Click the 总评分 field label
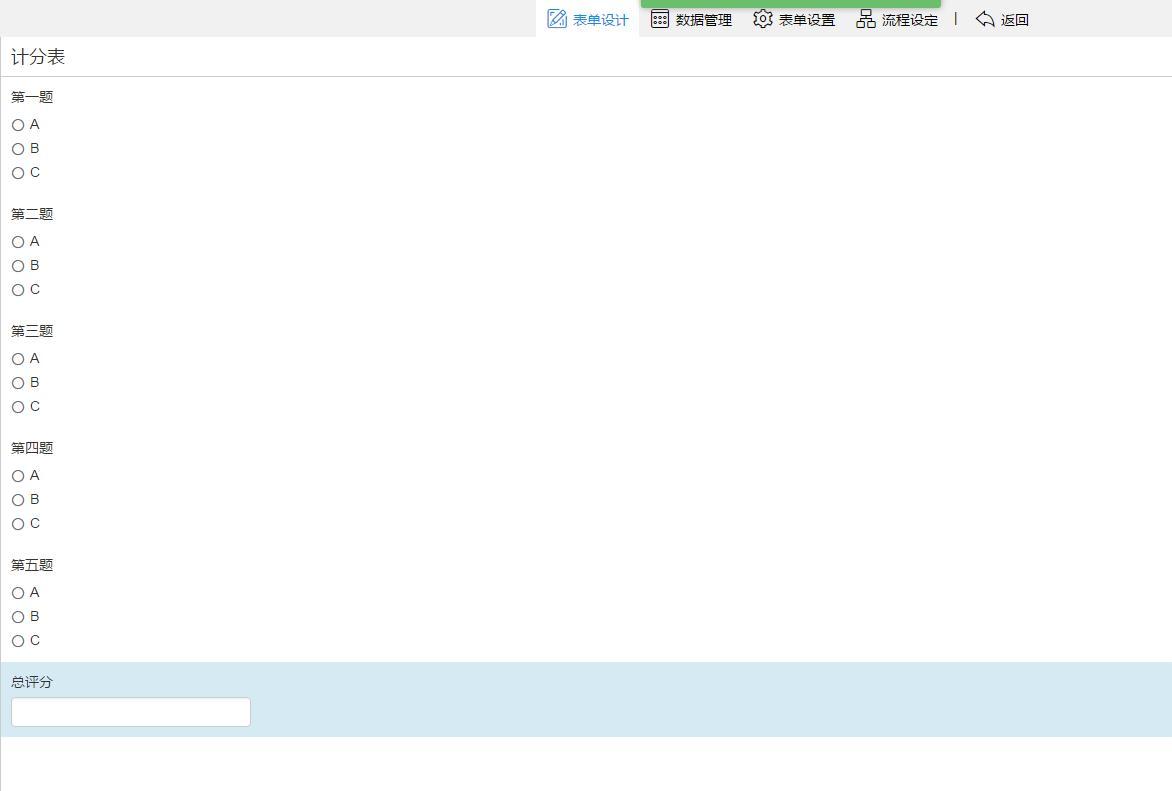The width and height of the screenshot is (1172, 791). (32, 682)
